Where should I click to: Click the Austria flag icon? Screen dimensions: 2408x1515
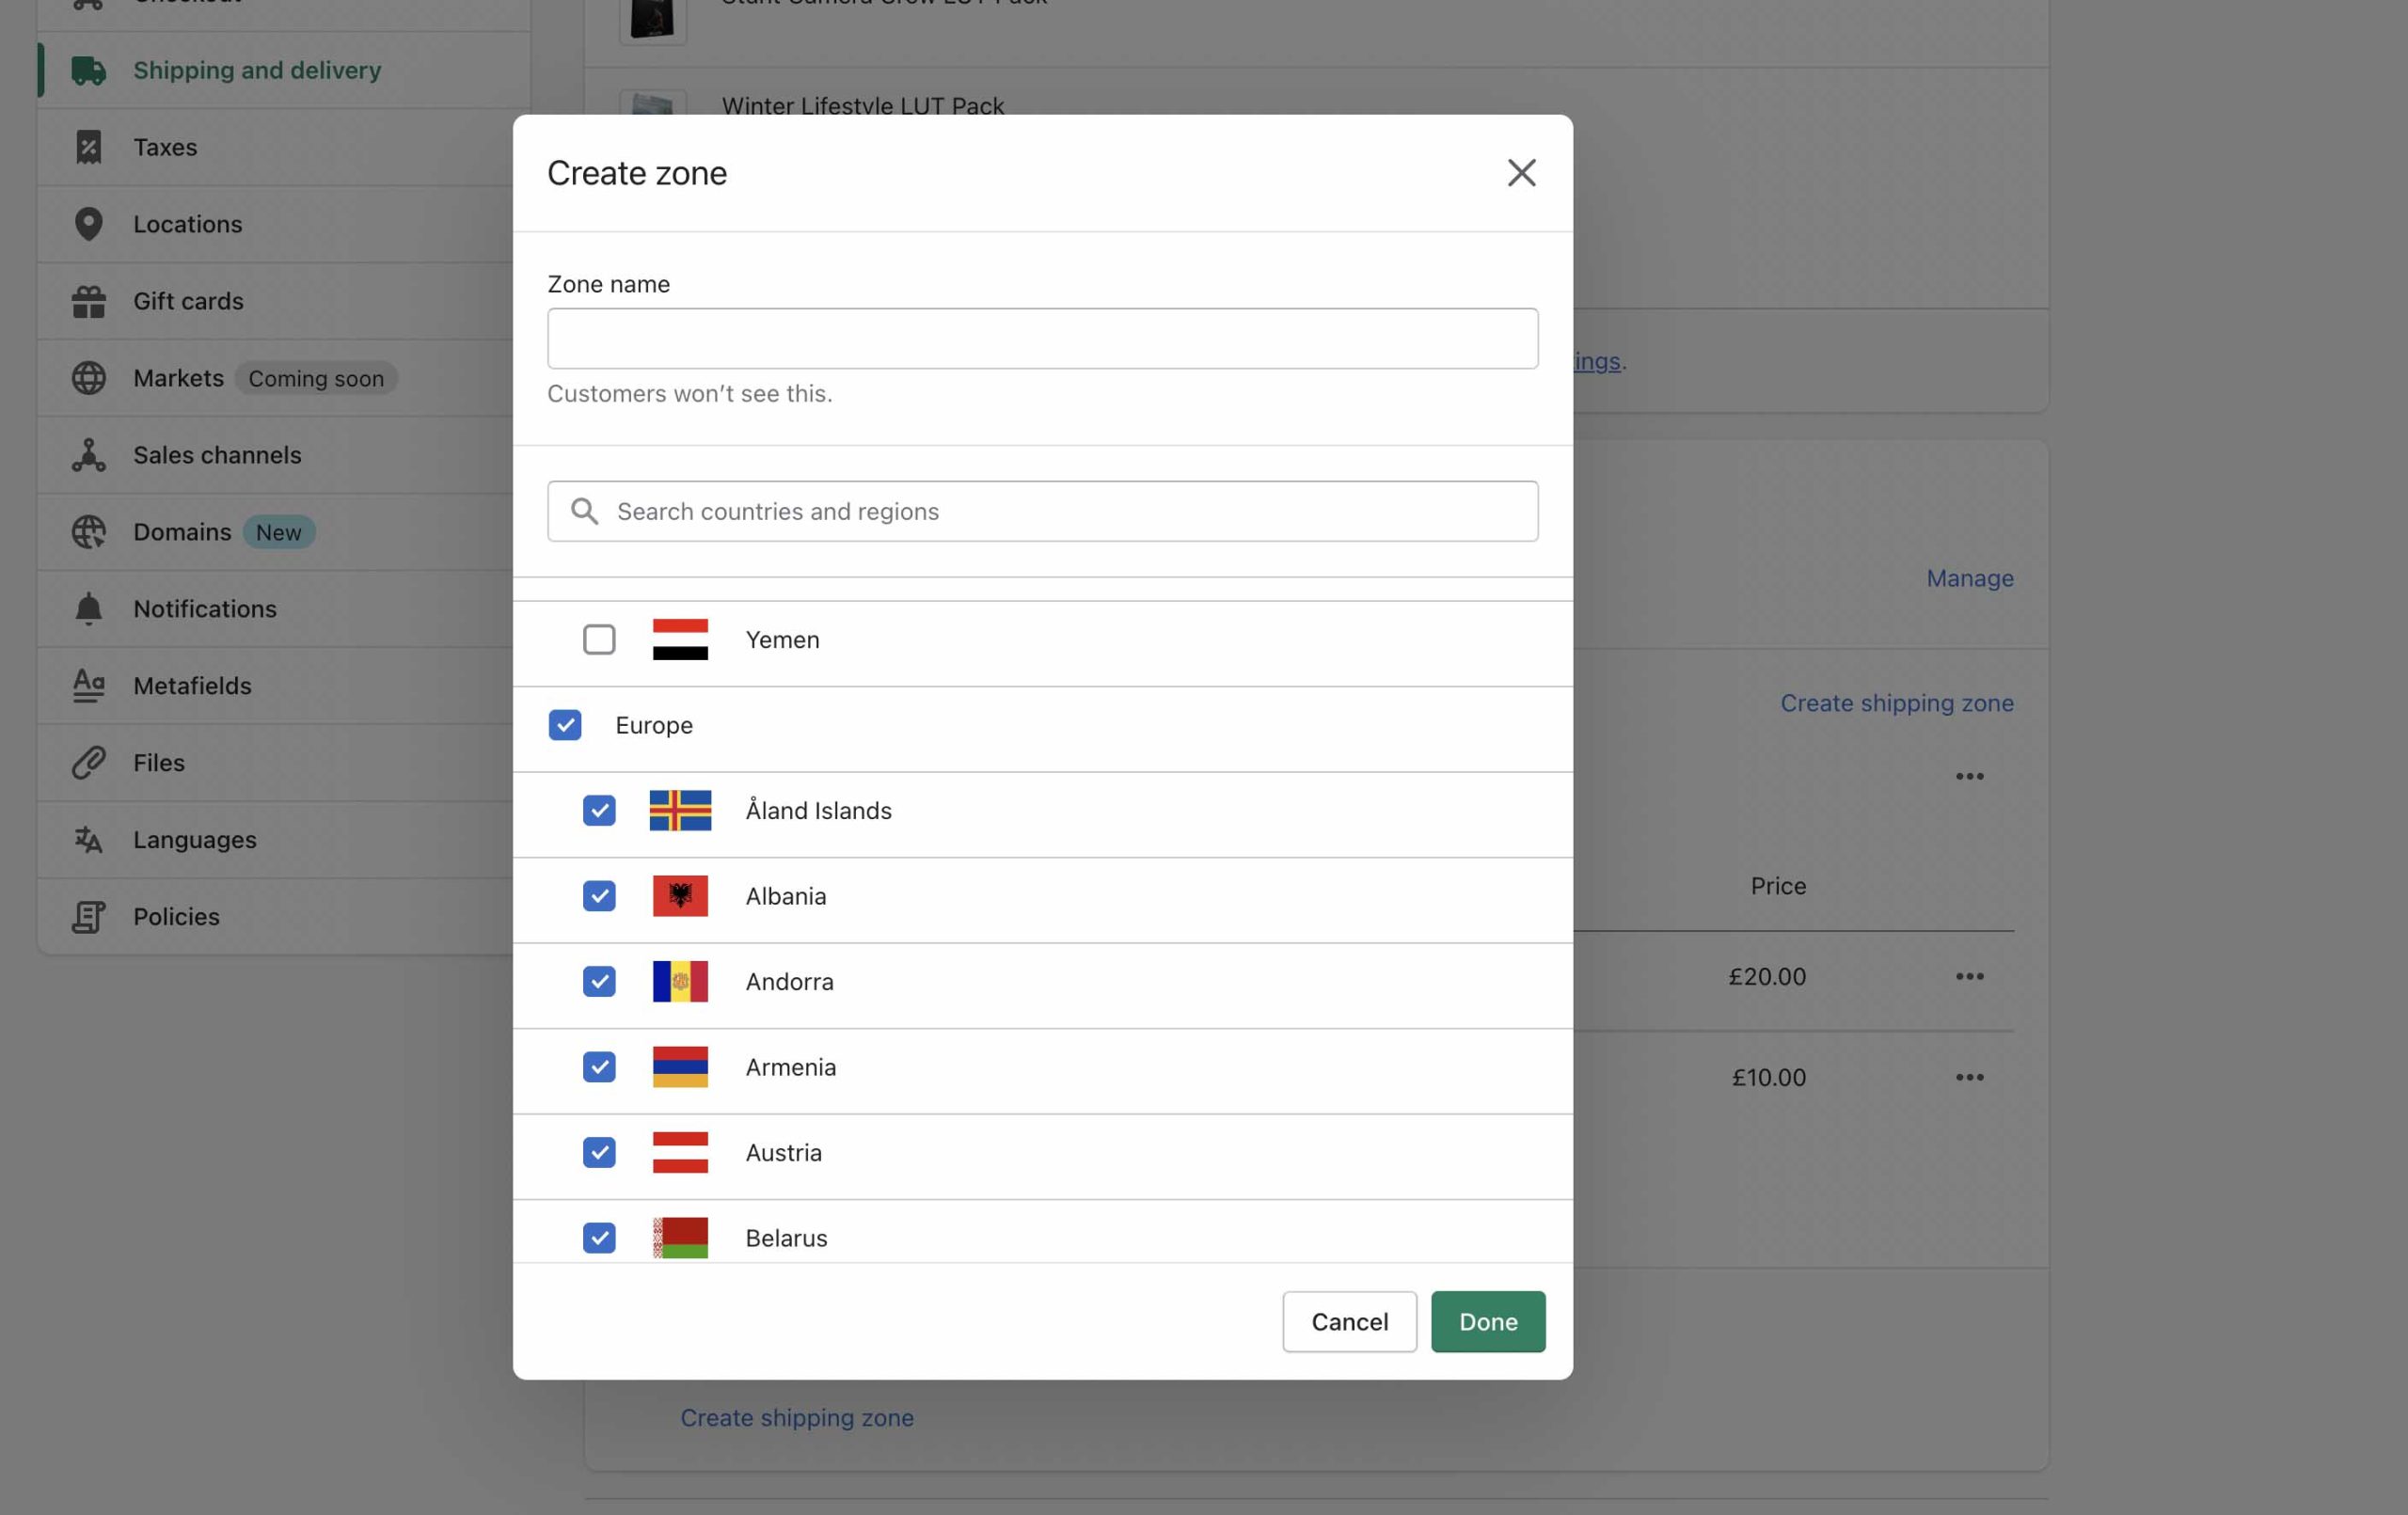[680, 1153]
